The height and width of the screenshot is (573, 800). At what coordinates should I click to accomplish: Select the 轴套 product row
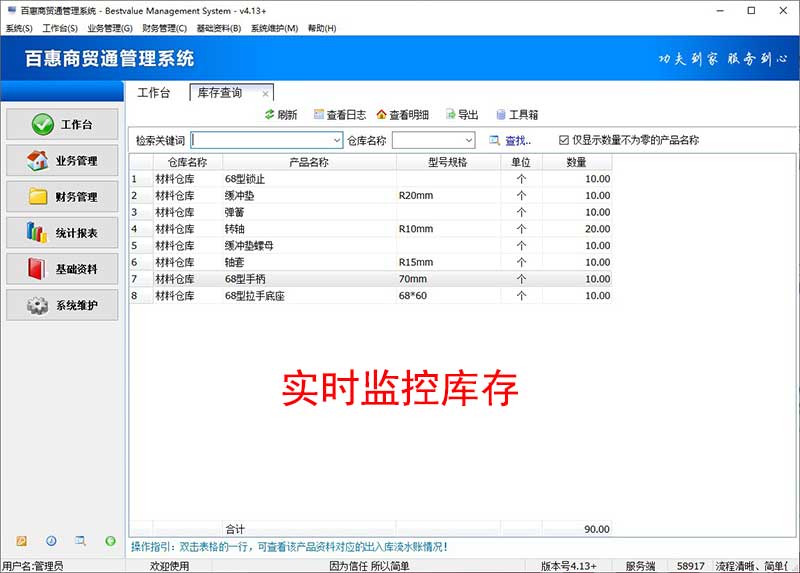coord(370,262)
